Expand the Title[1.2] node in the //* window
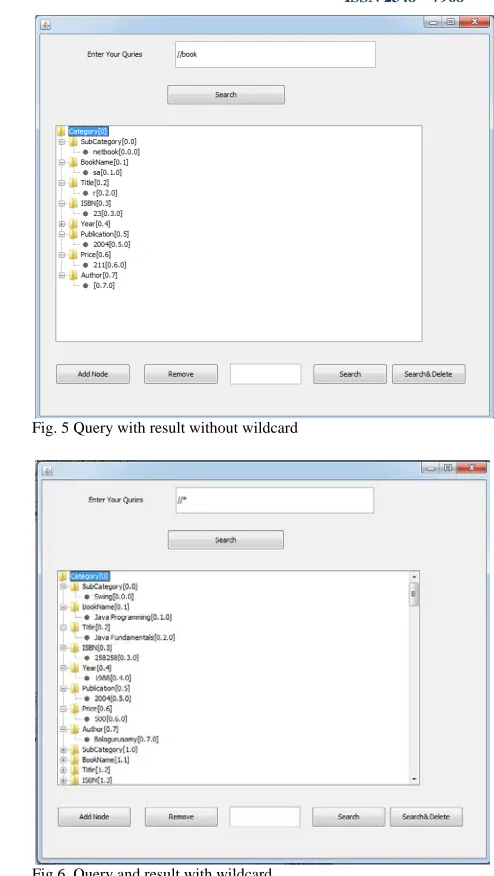Screen dimensions: 494x876 pos(64,770)
